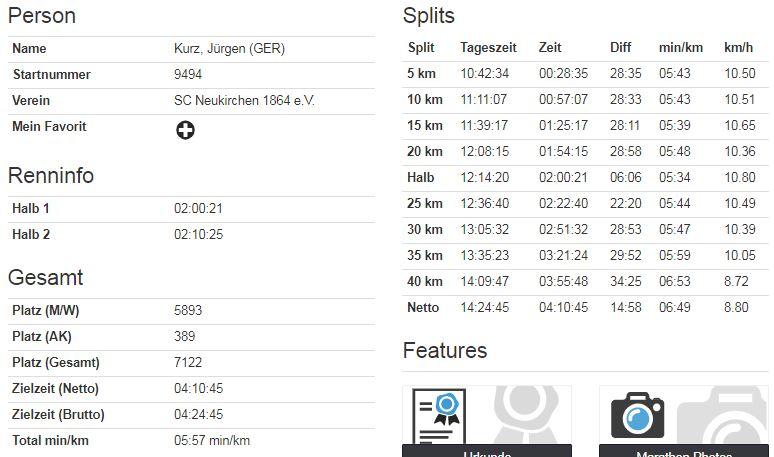Add runner to Mein Favorit plus icon
This screenshot has width=774, height=457.
tap(185, 130)
